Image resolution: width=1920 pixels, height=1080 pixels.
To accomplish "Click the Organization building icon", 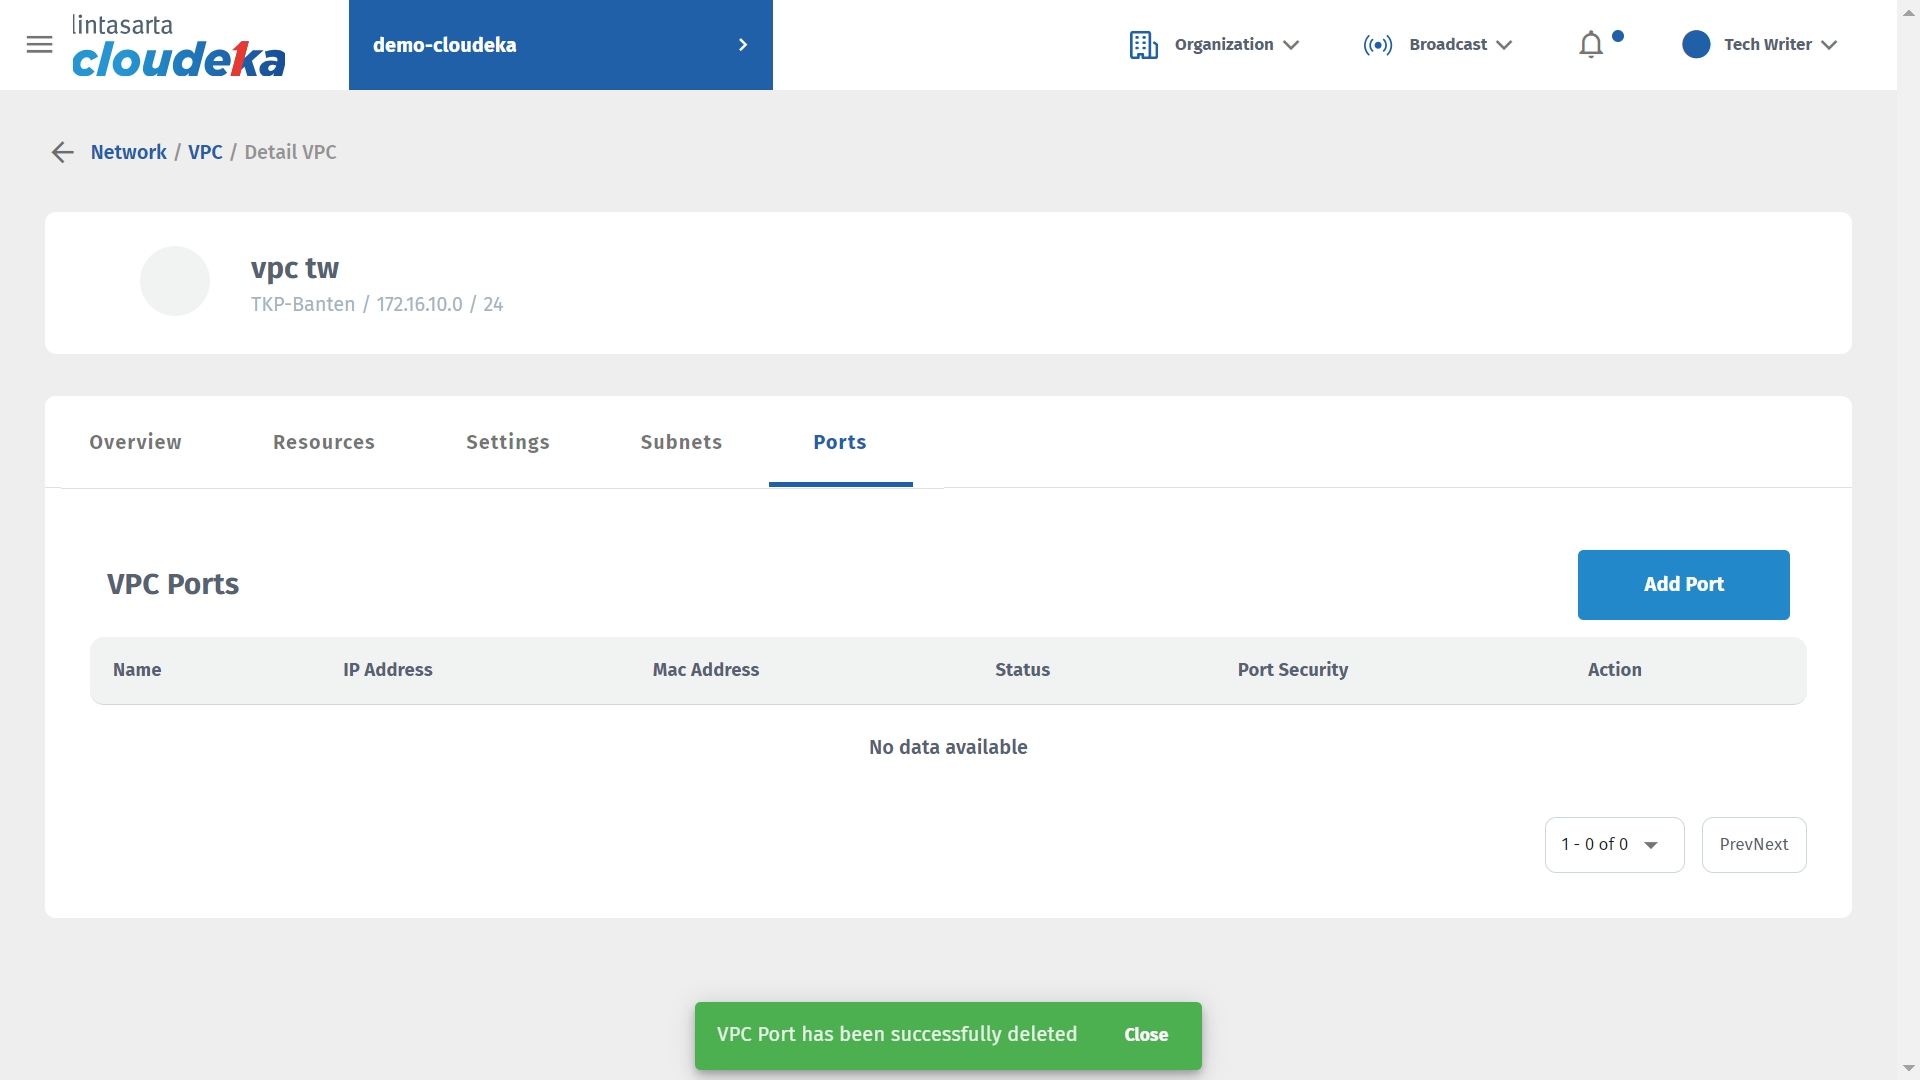I will pyautogui.click(x=1143, y=45).
